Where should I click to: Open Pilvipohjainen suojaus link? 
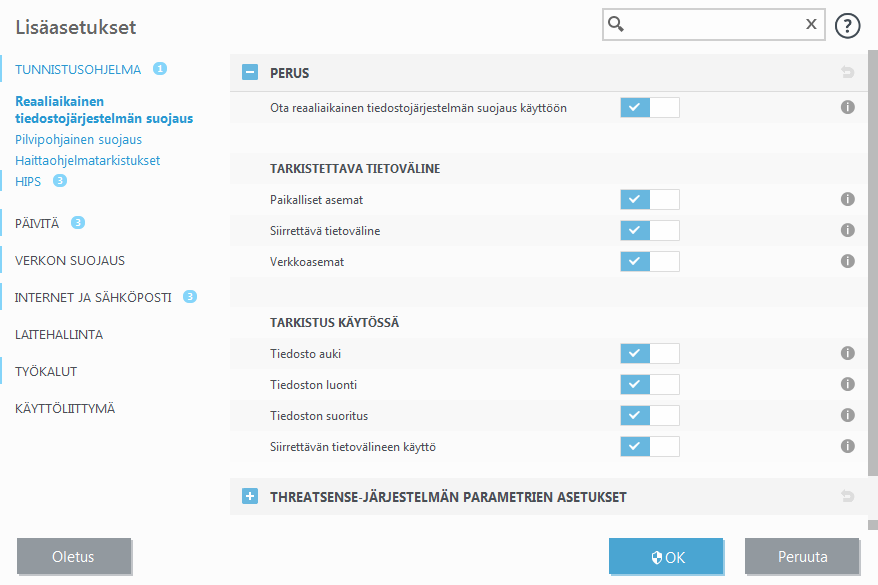point(79,140)
